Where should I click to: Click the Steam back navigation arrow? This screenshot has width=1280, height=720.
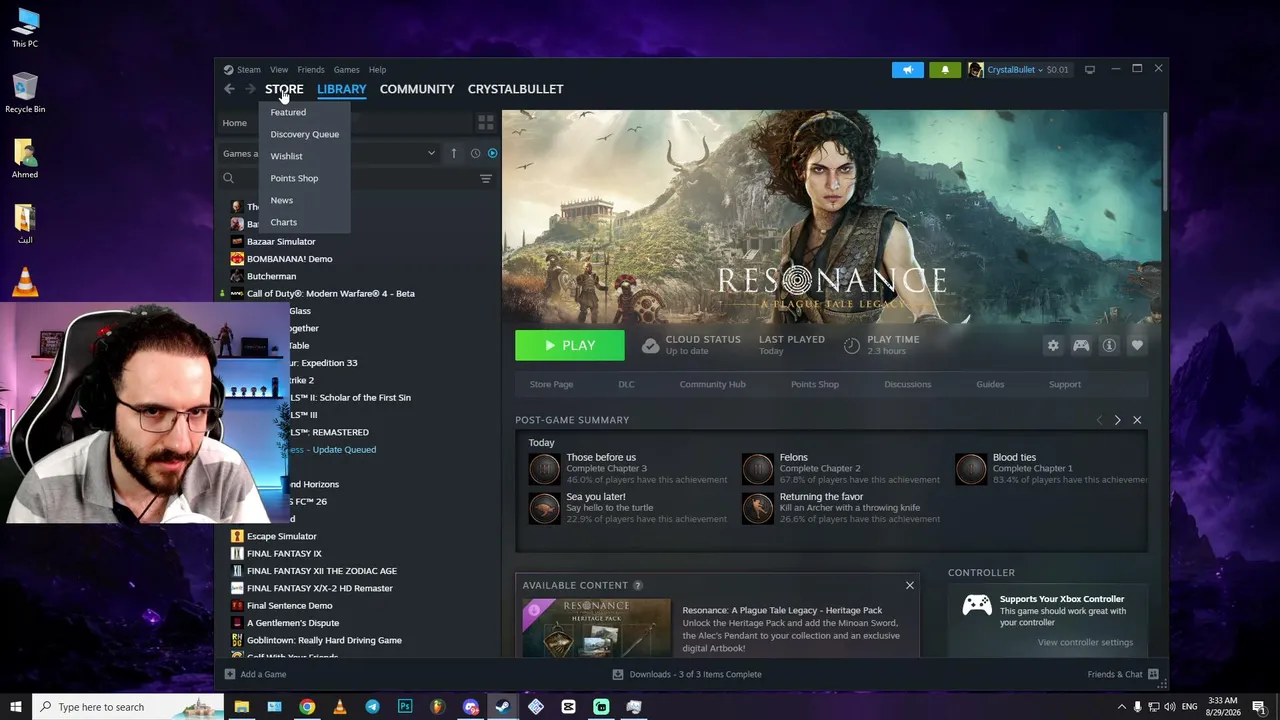click(x=229, y=89)
